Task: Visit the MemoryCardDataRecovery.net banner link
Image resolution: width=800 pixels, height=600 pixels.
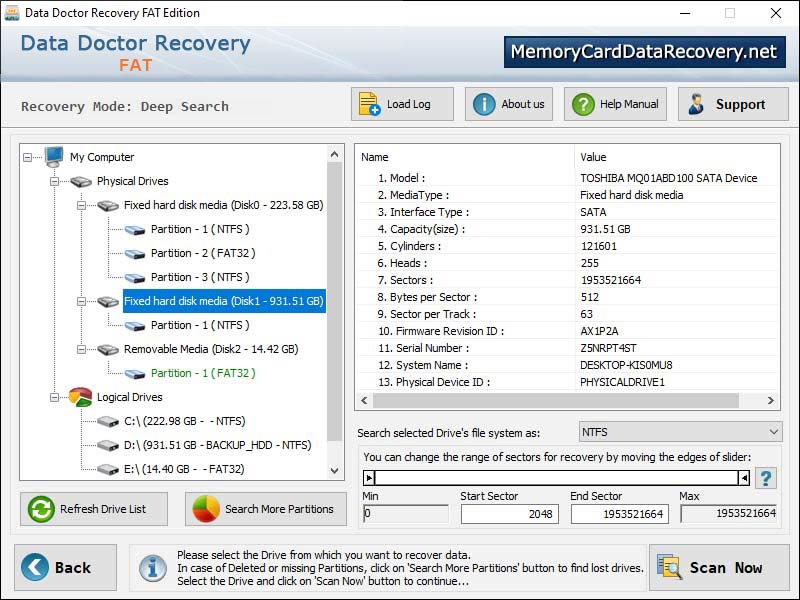Action: (x=645, y=51)
